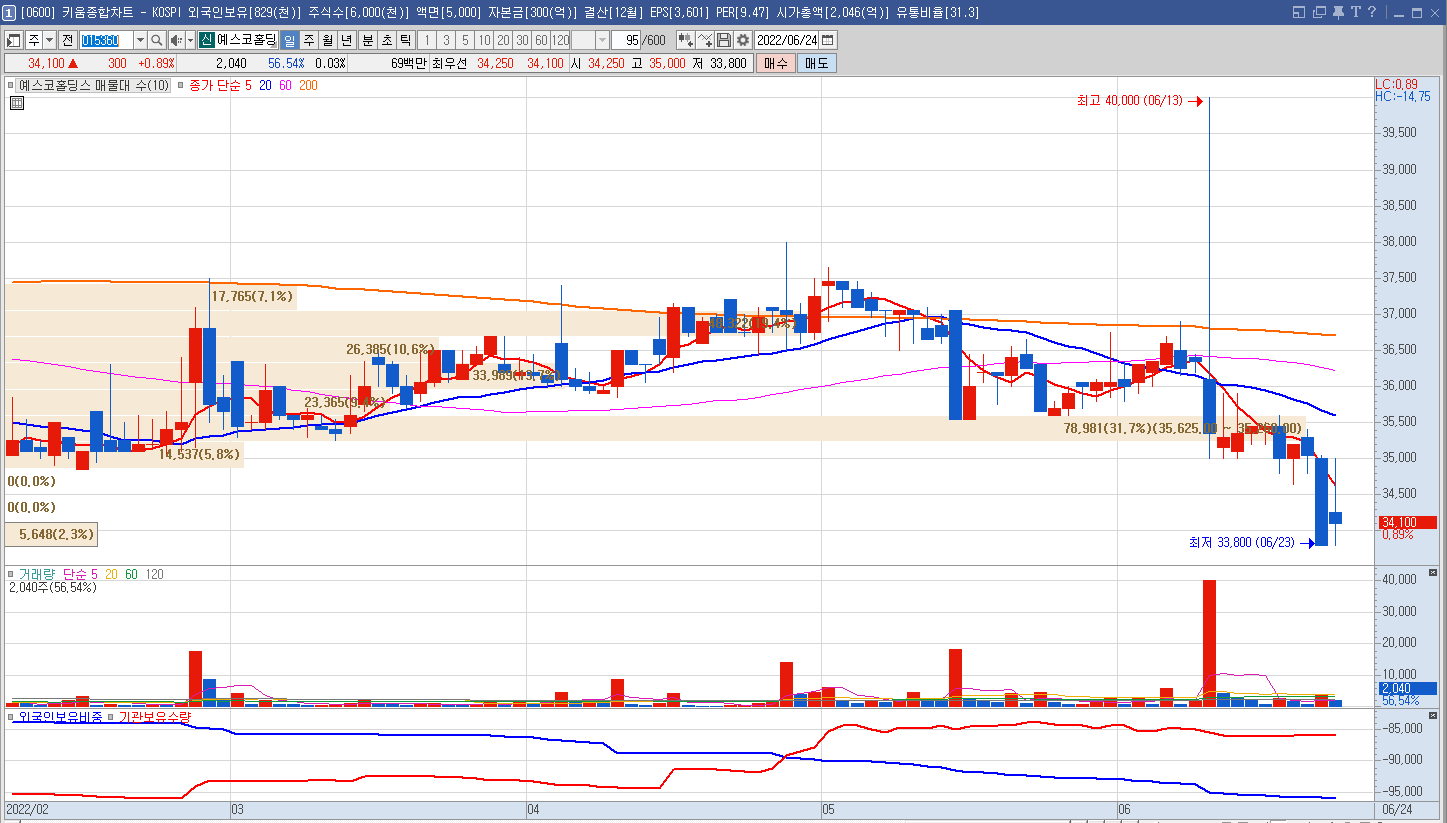Click the 종가 단순 5 moving average label
The width and height of the screenshot is (1447, 823).
tap(221, 86)
